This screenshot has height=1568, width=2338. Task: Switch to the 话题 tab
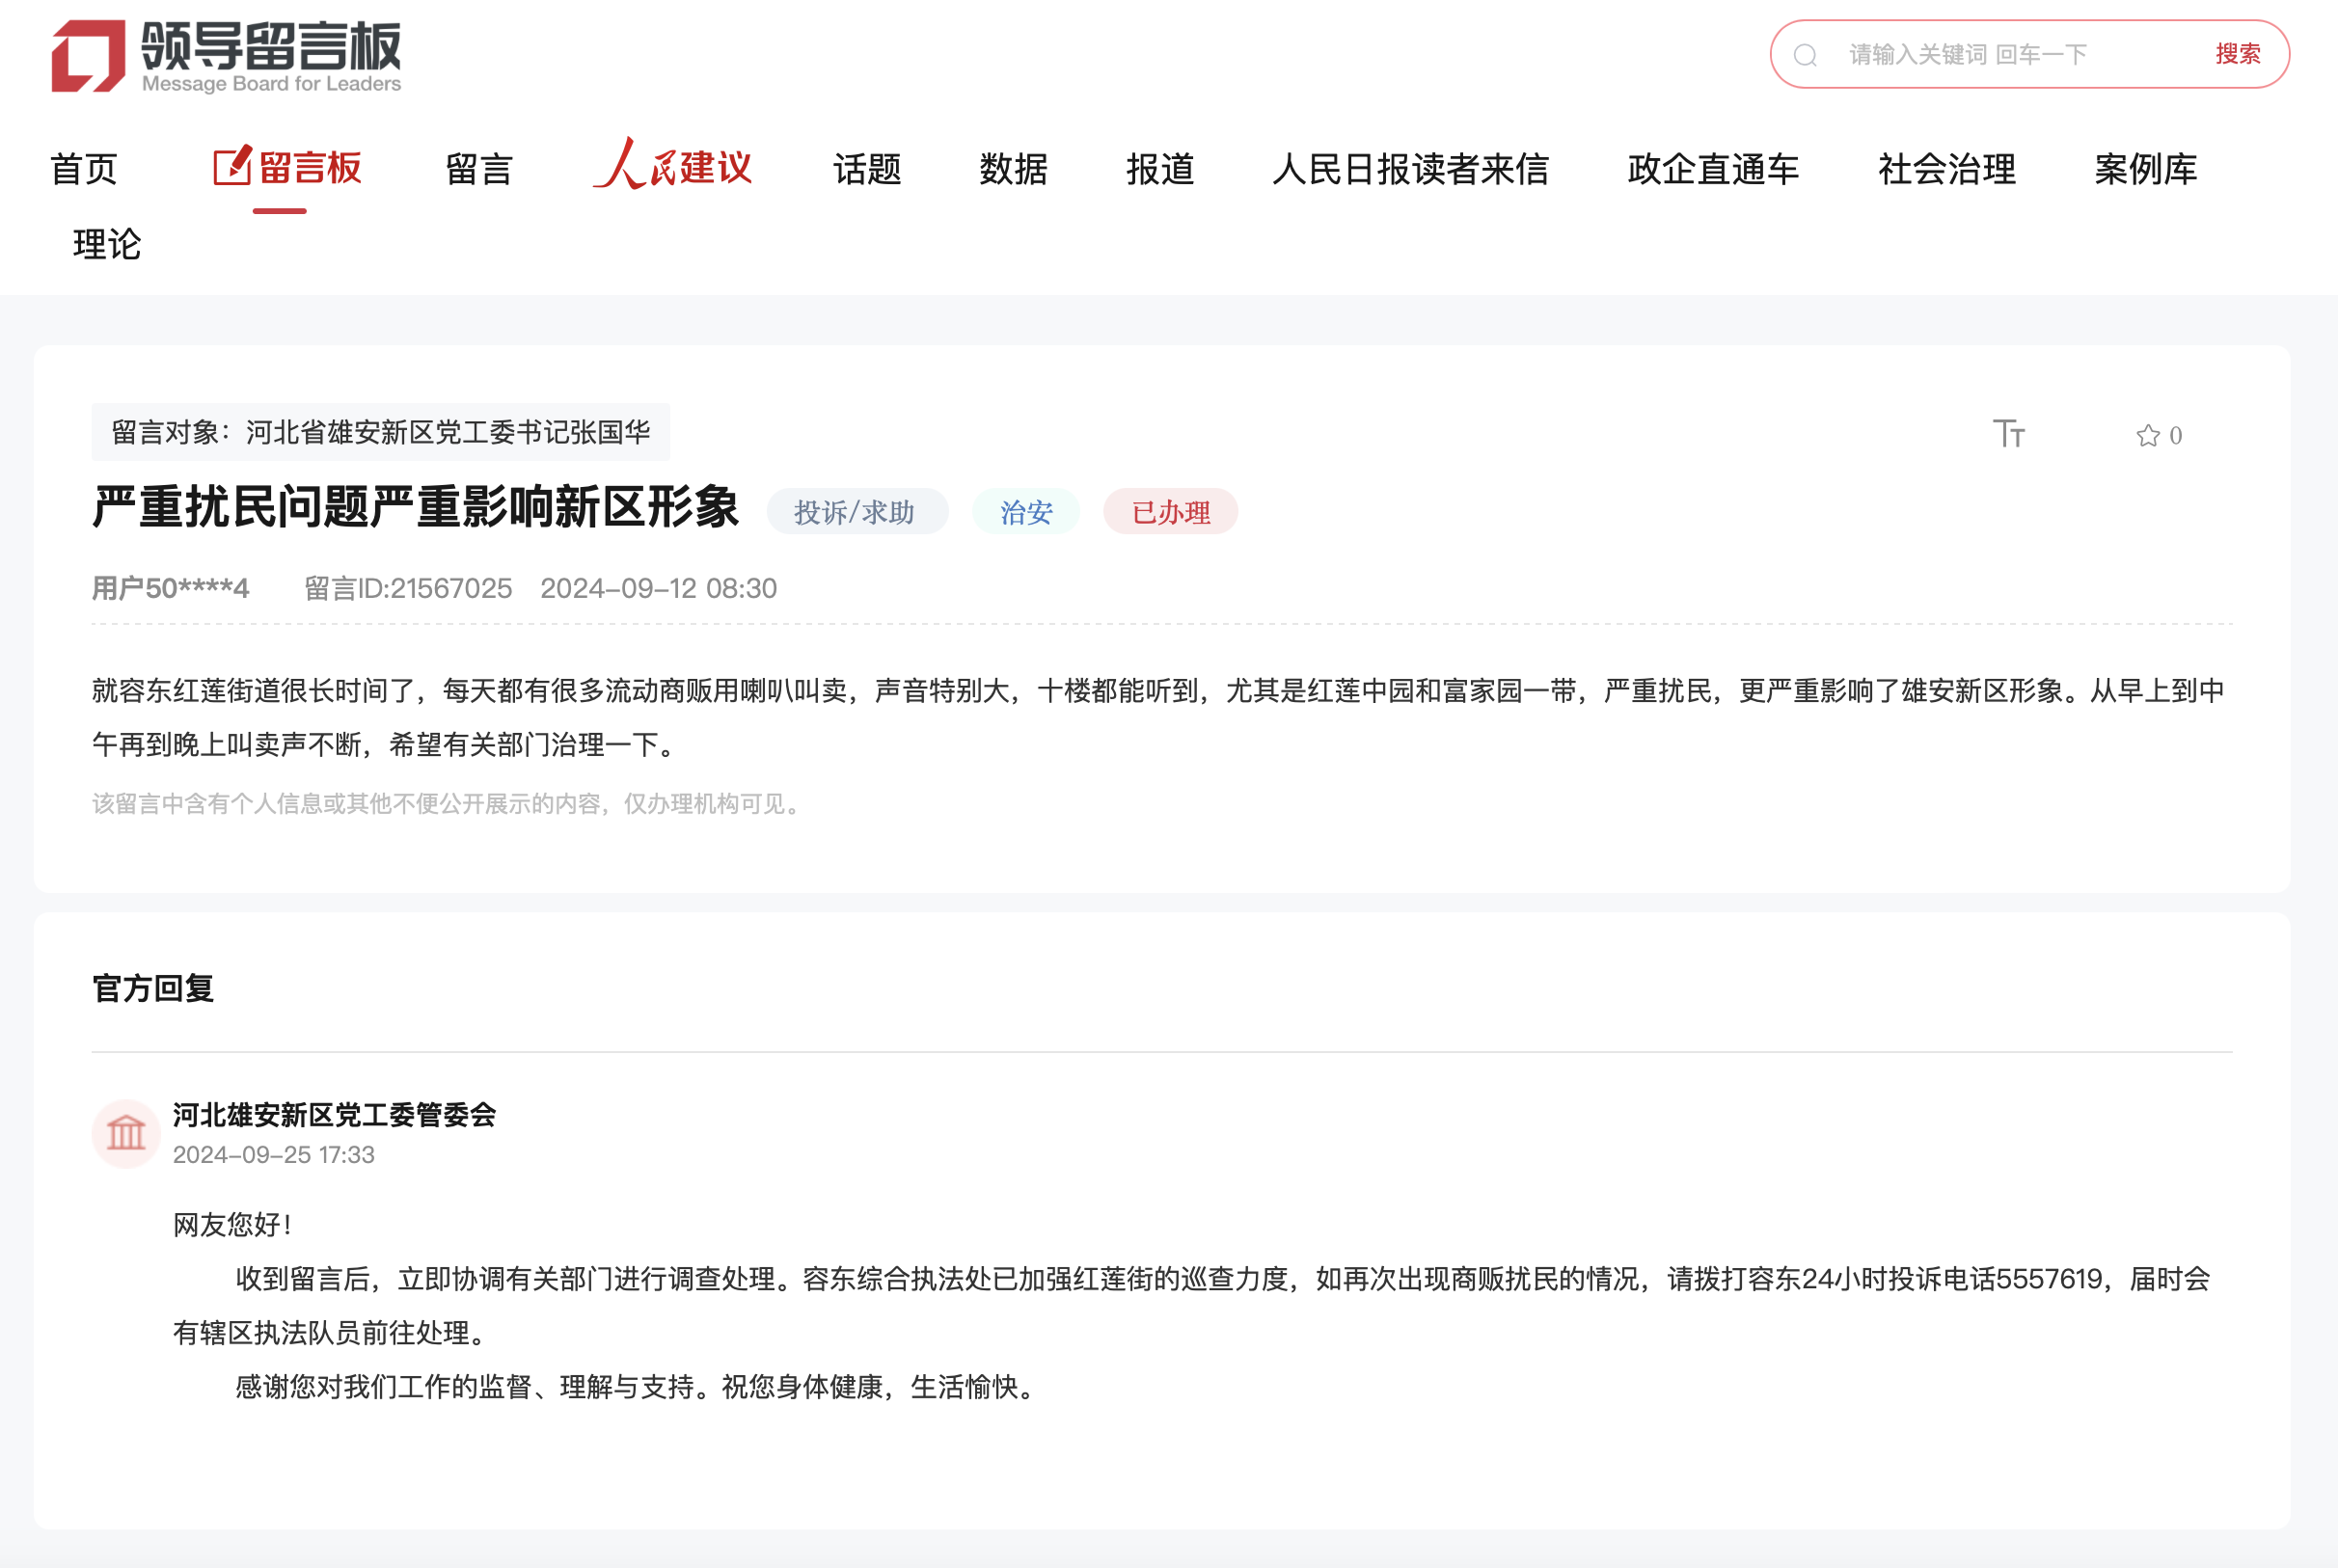point(866,168)
